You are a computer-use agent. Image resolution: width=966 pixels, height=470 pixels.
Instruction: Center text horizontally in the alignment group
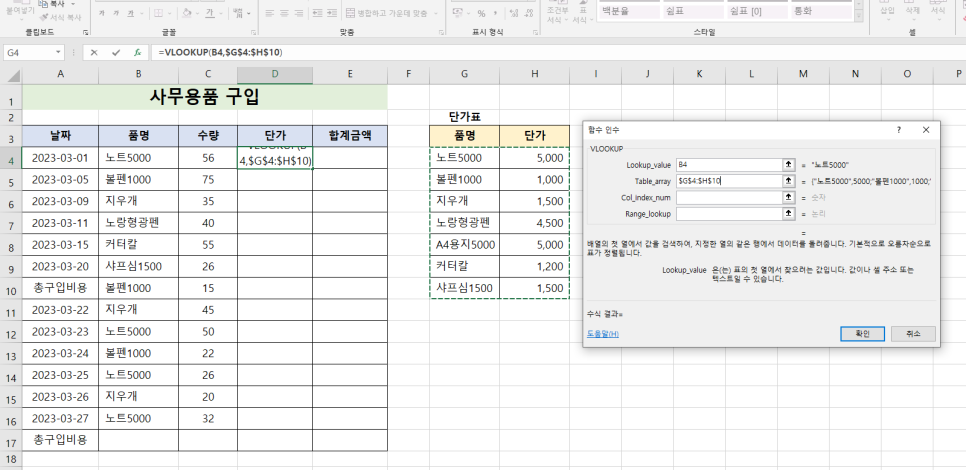pyautogui.click(x=284, y=13)
